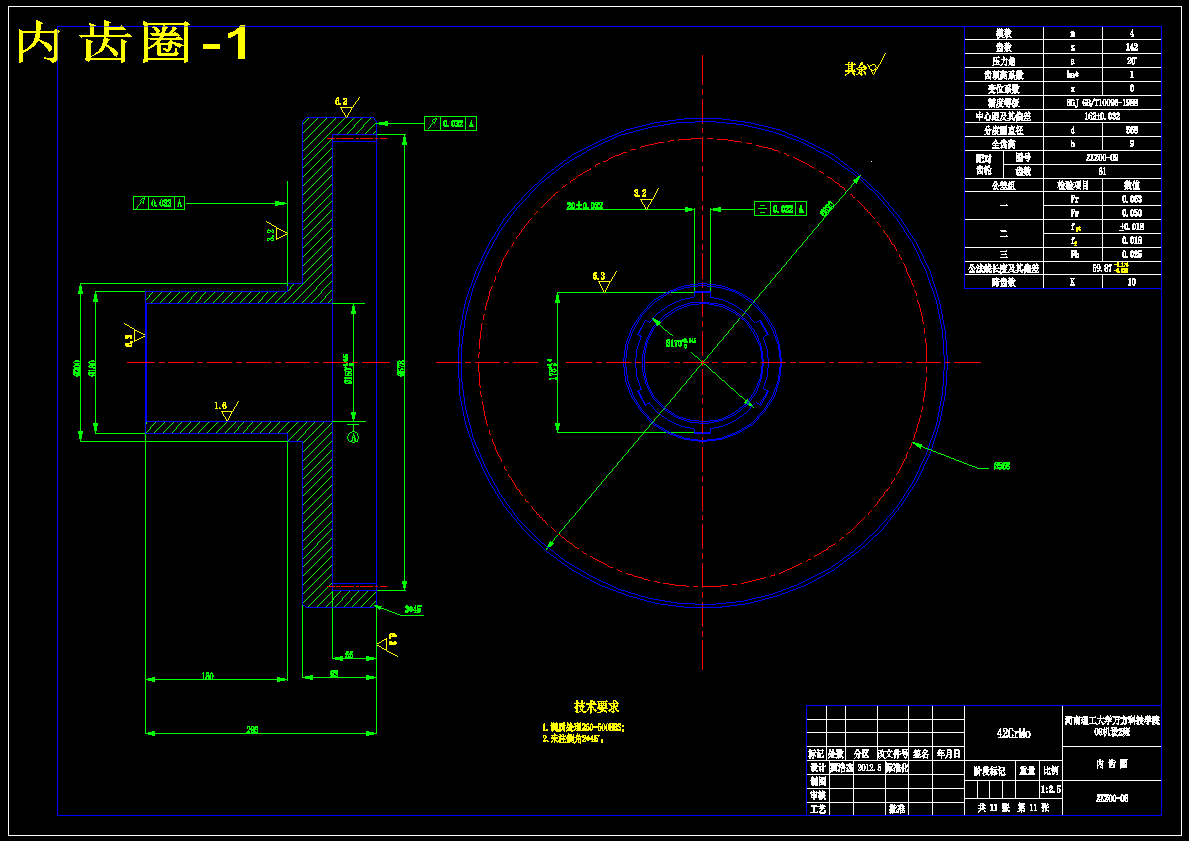Select mating gear tooth count 61
The width and height of the screenshot is (1189, 841).
tap(1102, 171)
